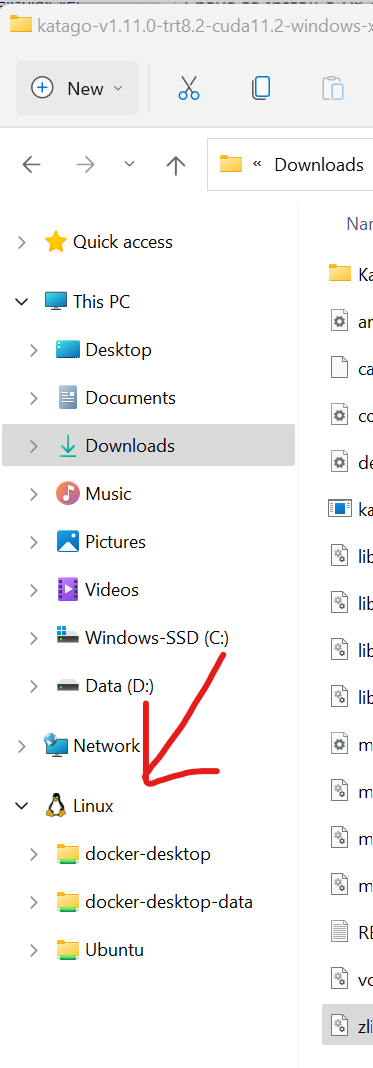
Task: Open the New item dropdown button
Action: tap(77, 88)
